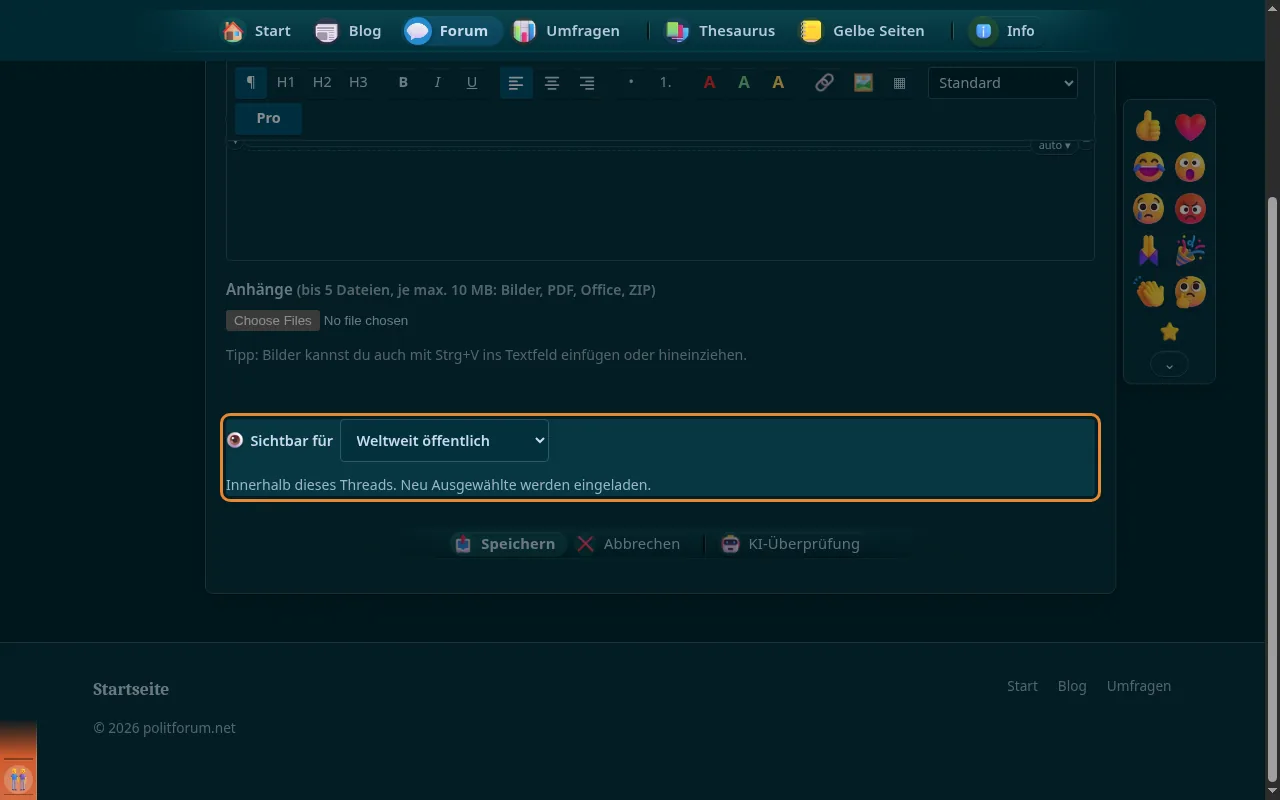Toggle underline formatting
Viewport: 1280px width, 800px height.
click(472, 82)
